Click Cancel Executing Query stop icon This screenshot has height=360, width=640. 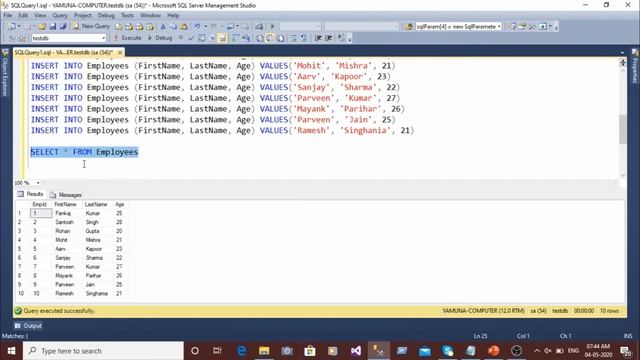[181, 38]
